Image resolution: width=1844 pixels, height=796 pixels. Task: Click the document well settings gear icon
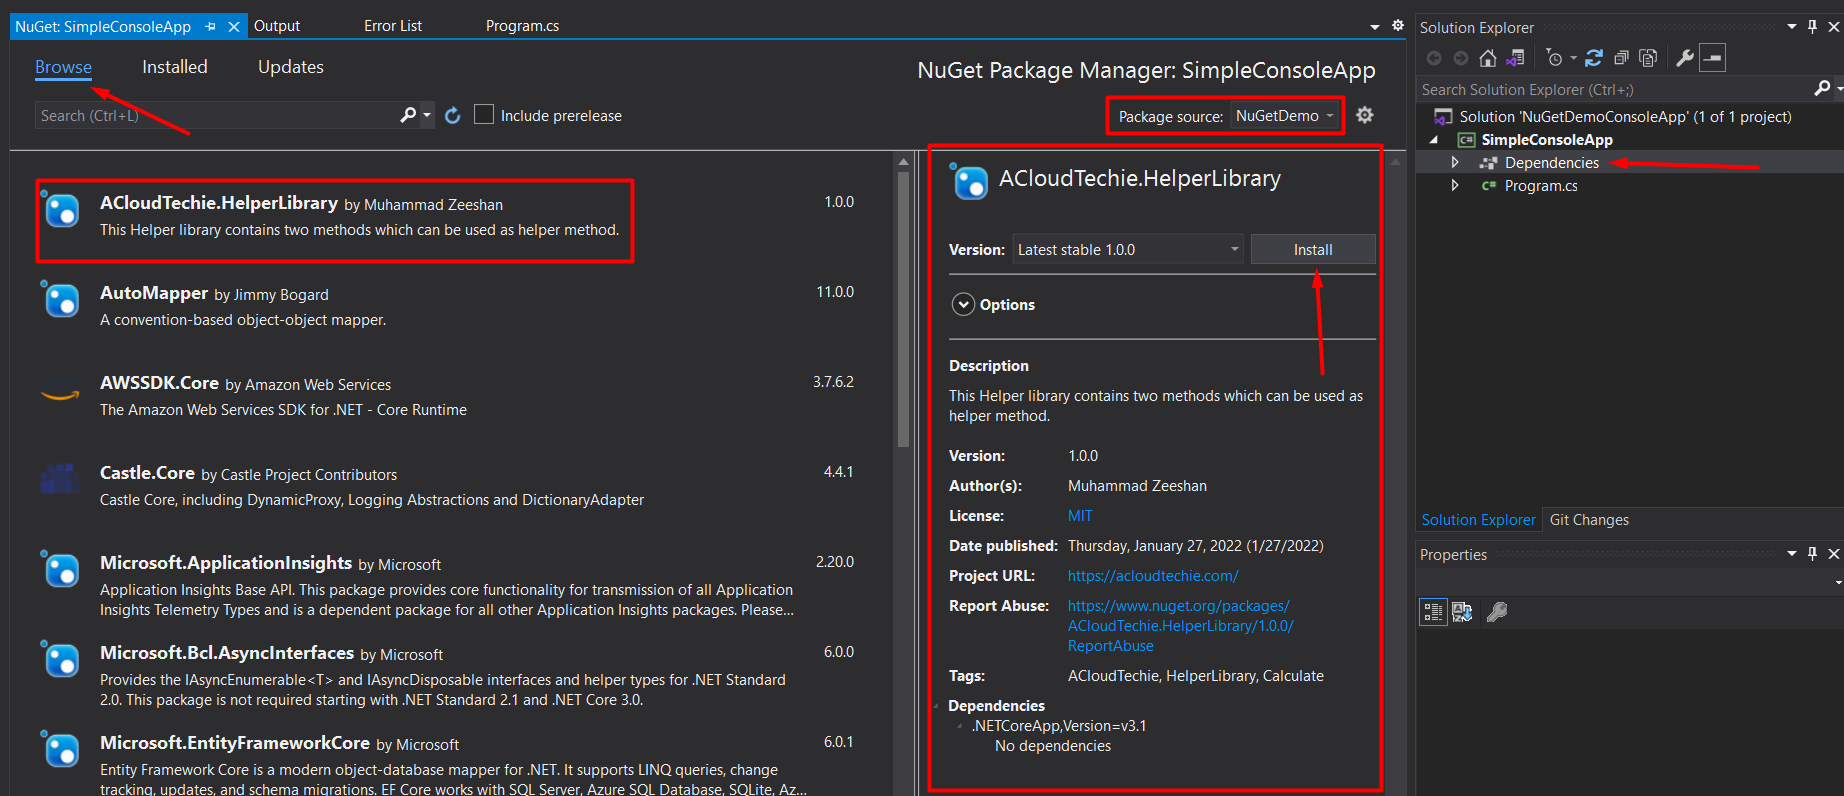click(x=1398, y=26)
